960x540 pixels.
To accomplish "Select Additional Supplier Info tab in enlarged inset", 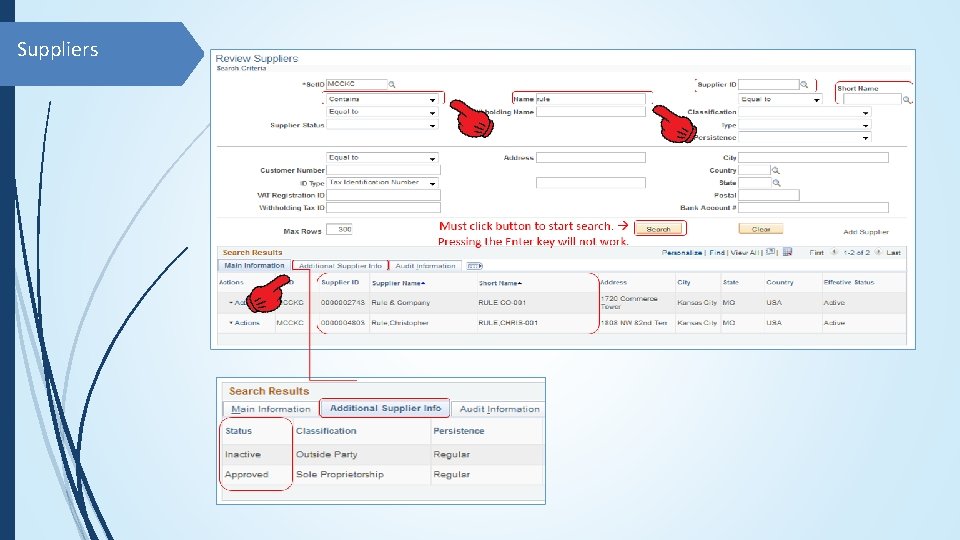I will (385, 408).
